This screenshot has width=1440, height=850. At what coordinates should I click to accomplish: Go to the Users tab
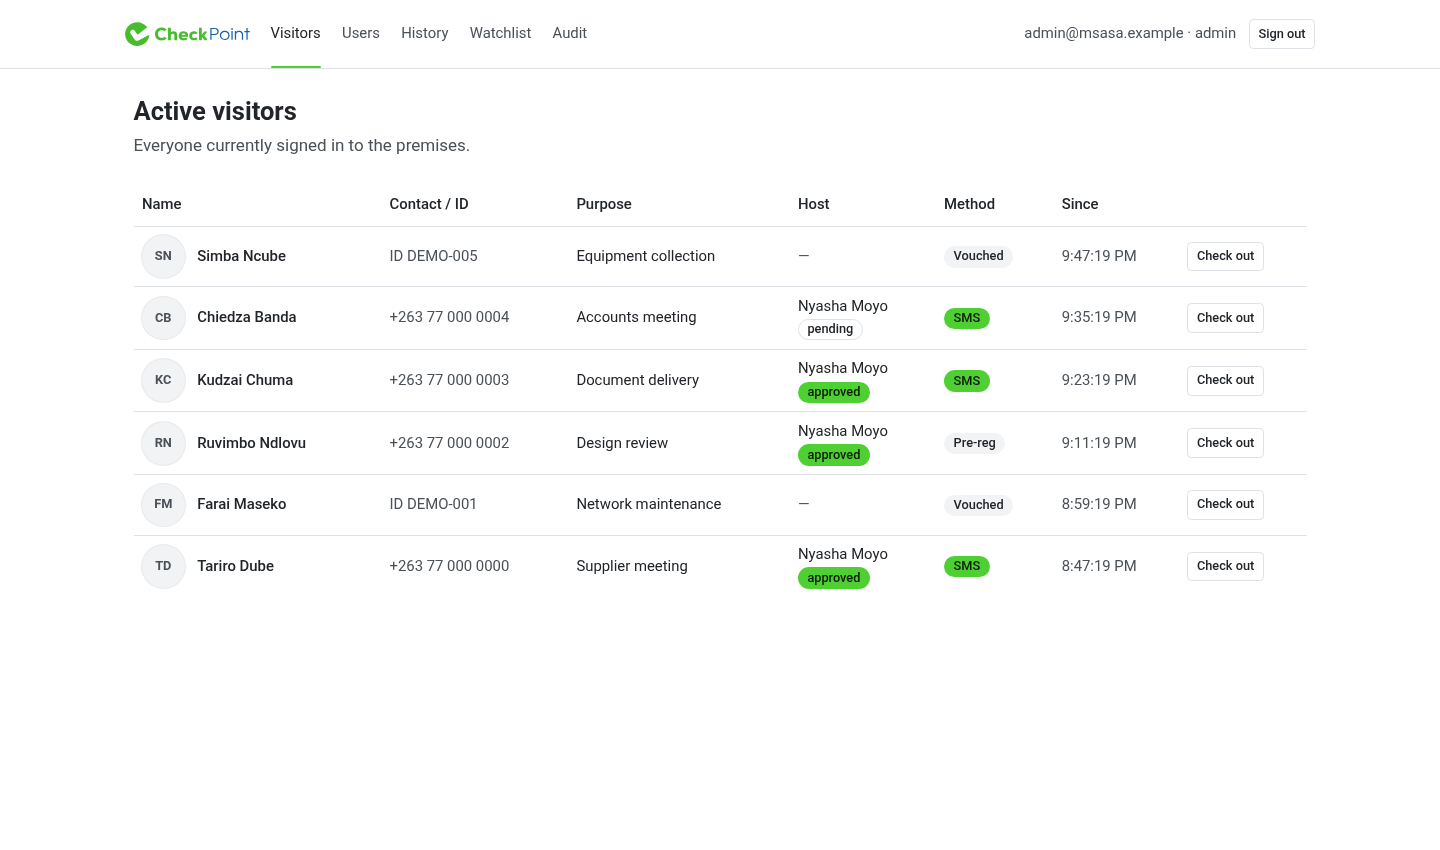point(361,33)
